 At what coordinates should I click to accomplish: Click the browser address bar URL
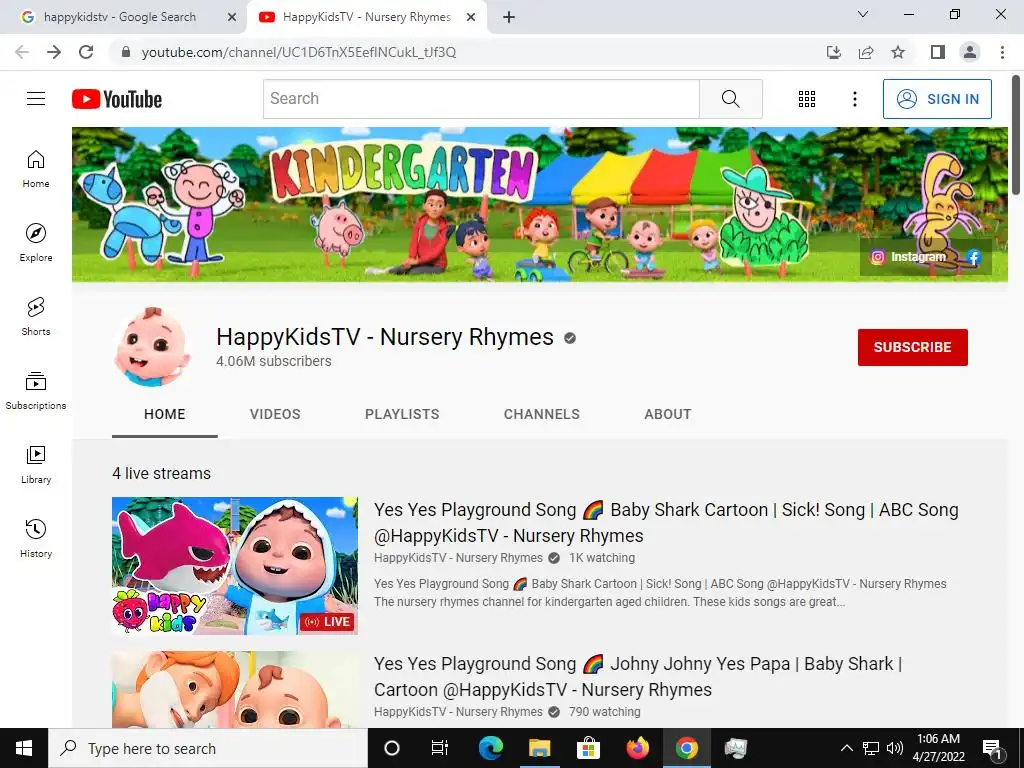(299, 52)
